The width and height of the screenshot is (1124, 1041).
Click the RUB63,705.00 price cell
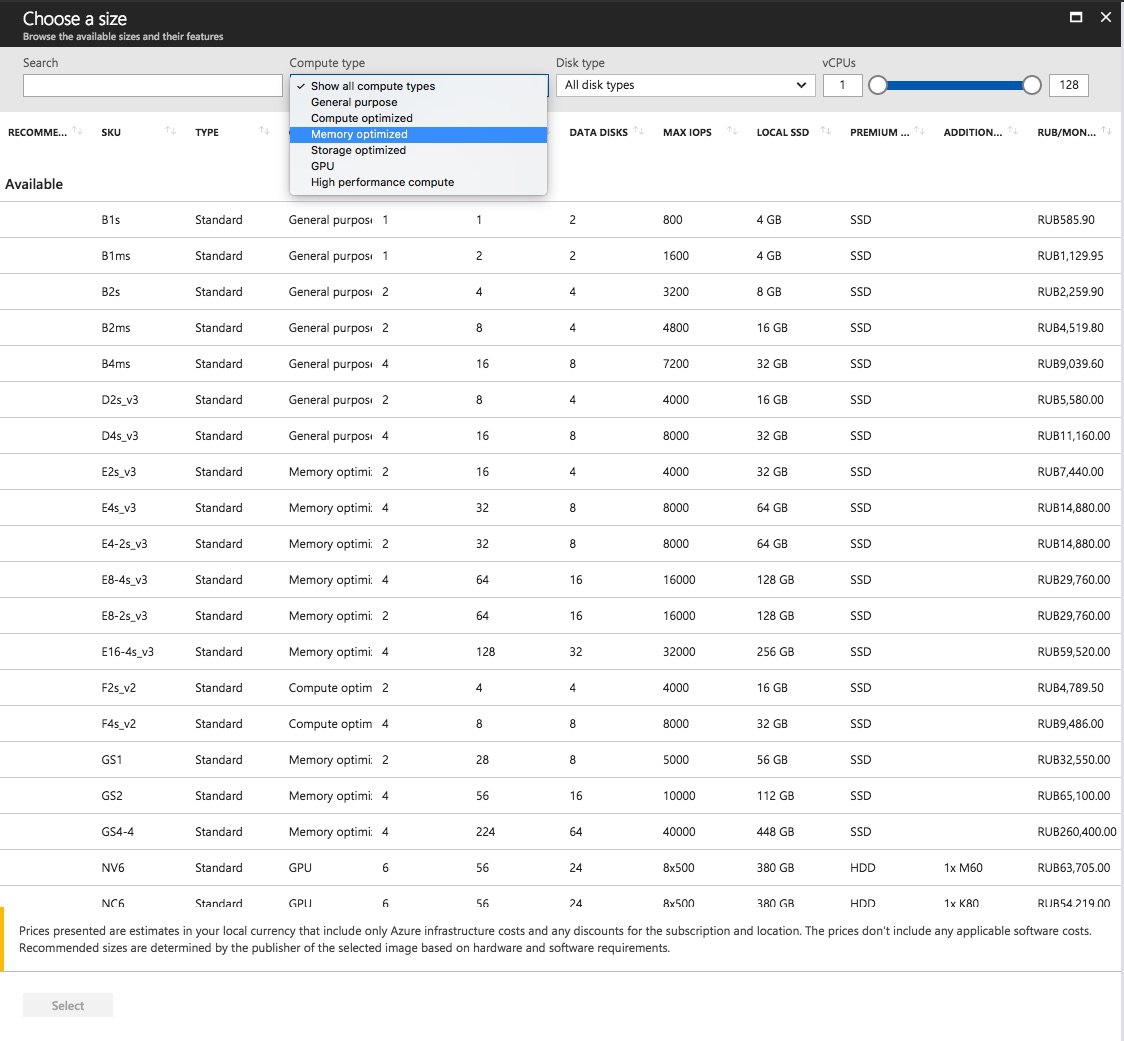1074,868
